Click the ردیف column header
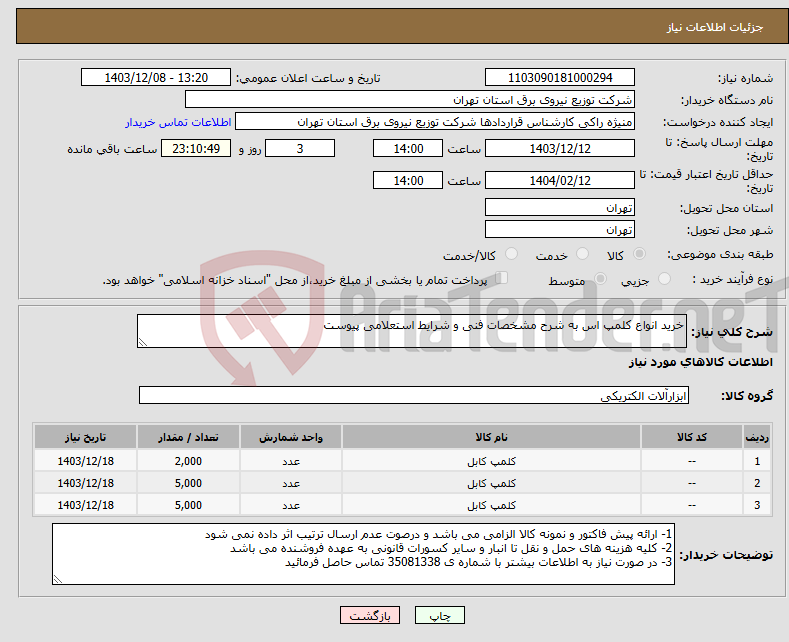The width and height of the screenshot is (789, 642). click(x=757, y=437)
